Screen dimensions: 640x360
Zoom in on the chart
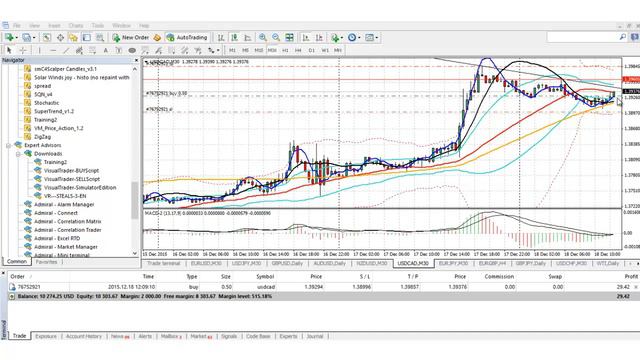263,38
